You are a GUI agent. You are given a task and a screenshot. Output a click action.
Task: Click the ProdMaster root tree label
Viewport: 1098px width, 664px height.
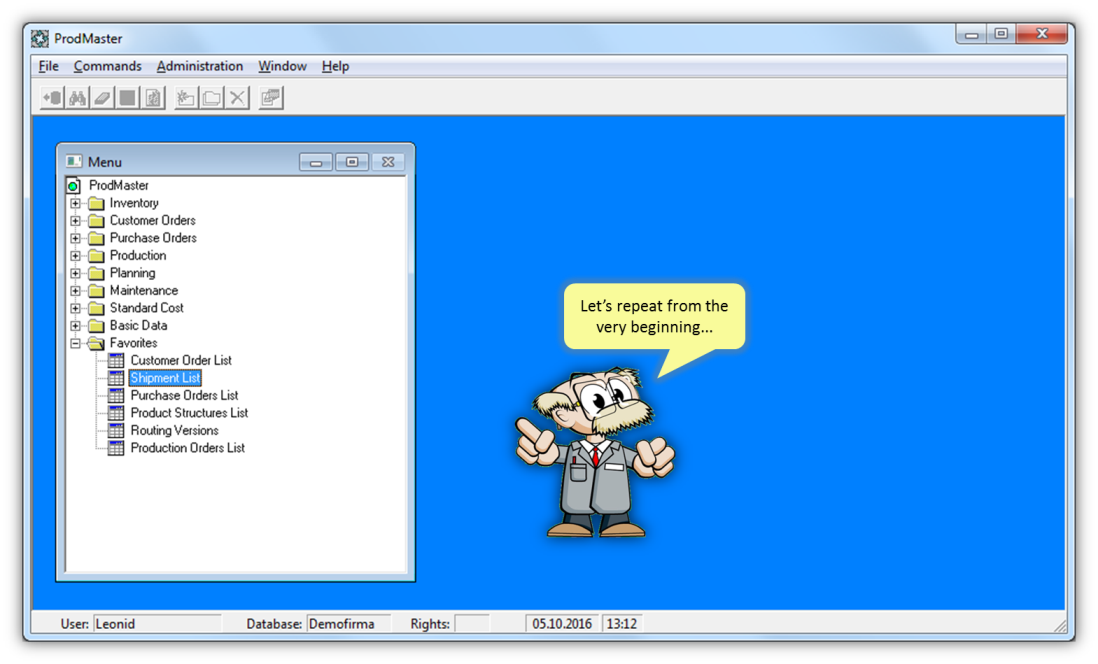click(118, 186)
